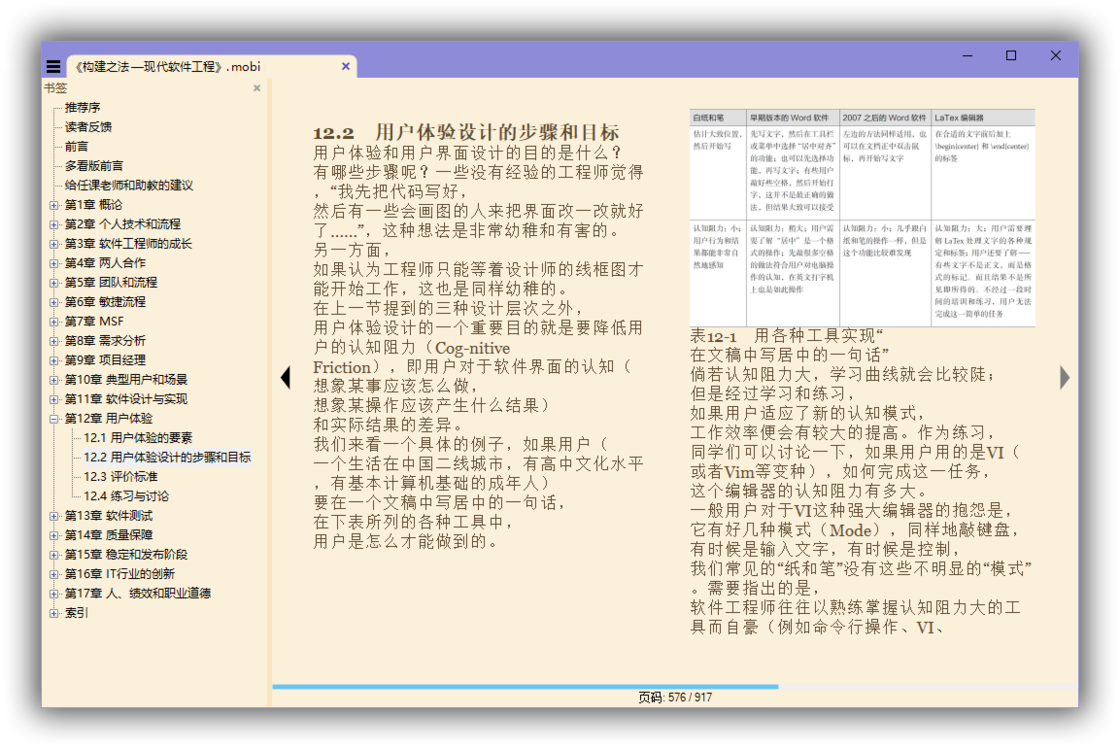
Task: Select 第7章 MSF chapter
Action: pos(94,322)
